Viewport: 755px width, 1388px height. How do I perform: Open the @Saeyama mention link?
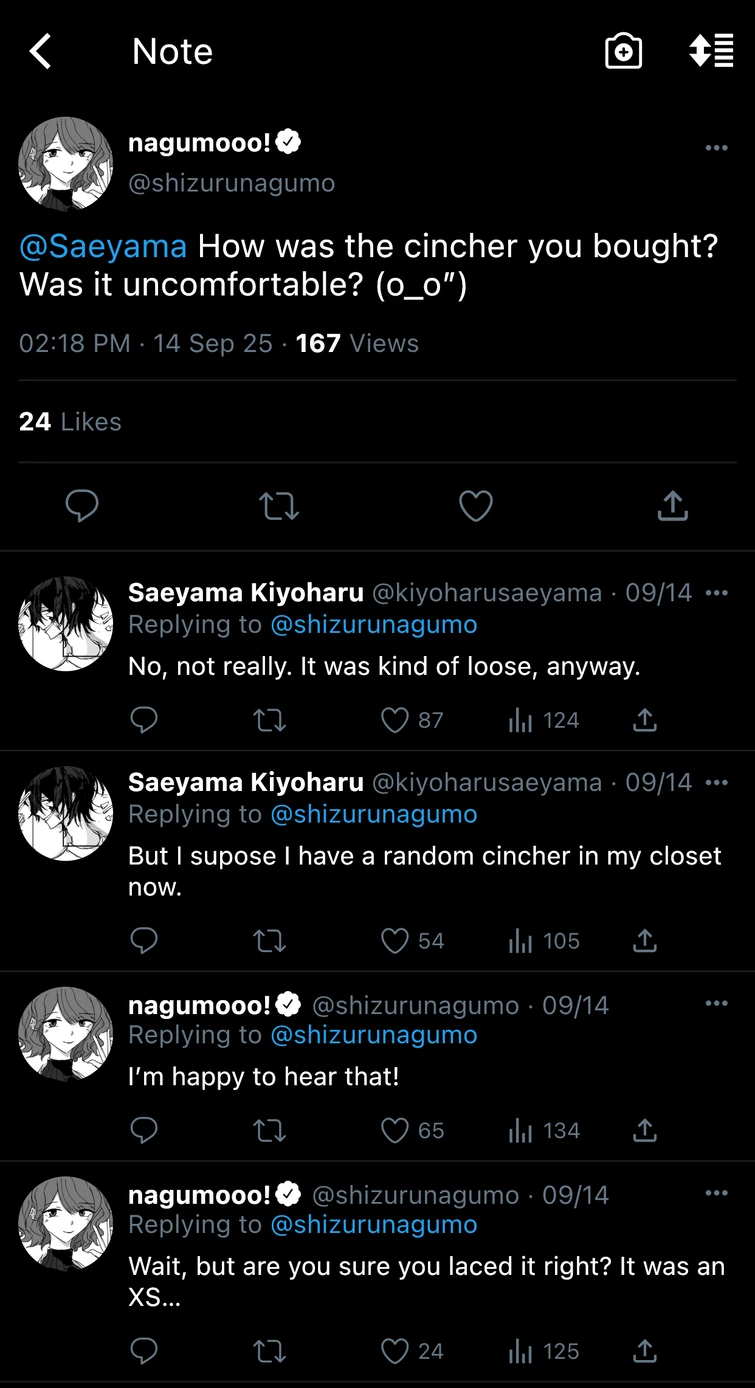point(103,246)
